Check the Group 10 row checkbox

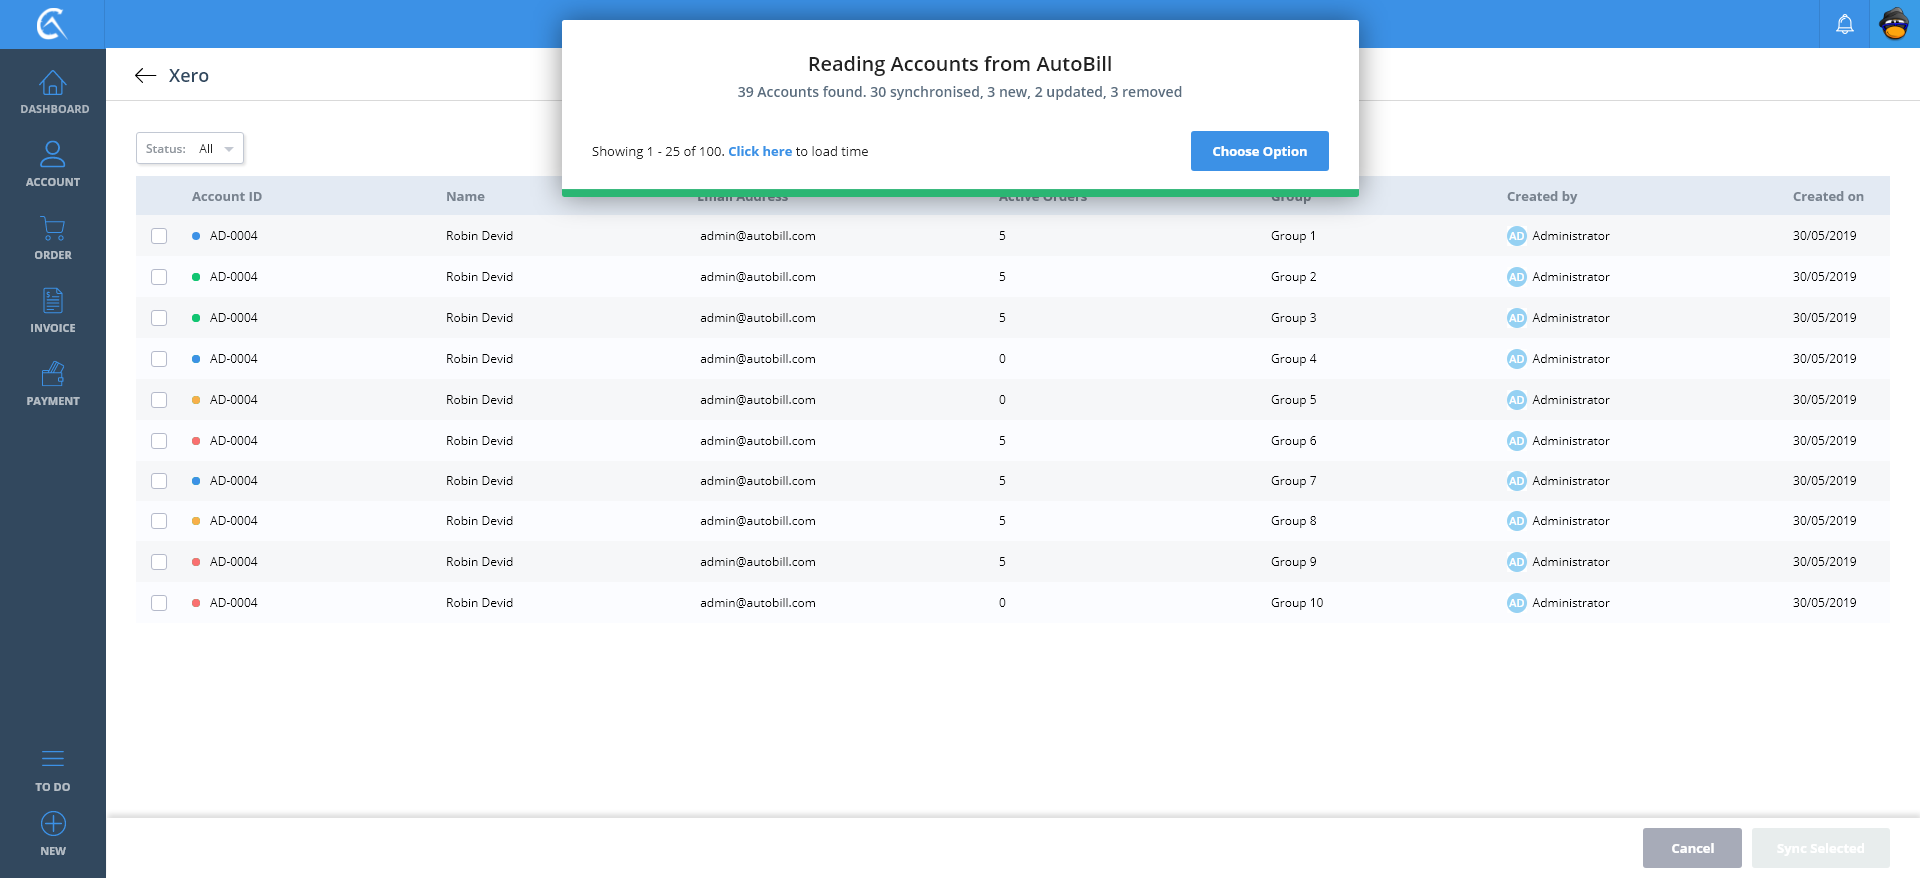click(x=159, y=603)
